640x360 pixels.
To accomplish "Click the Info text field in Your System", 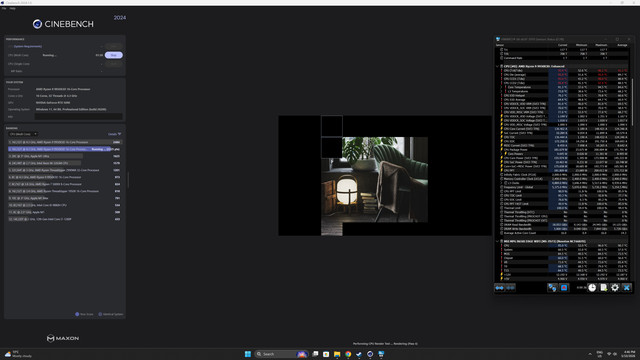I will 79,117.
